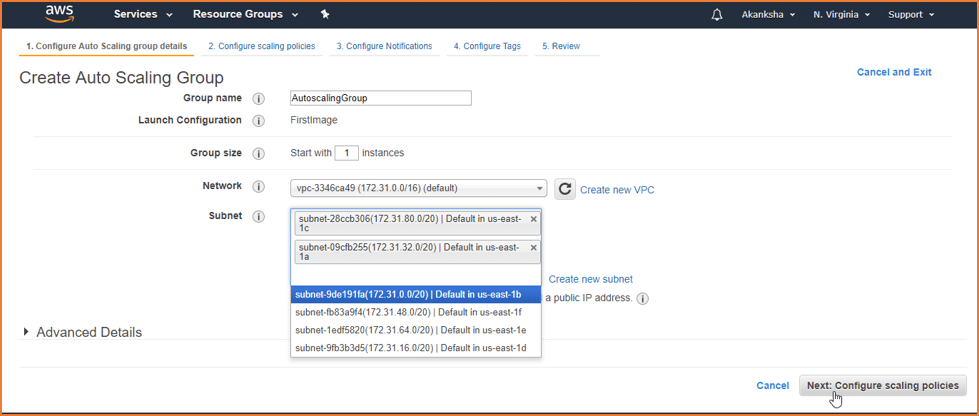Viewport: 979px width, 416px height.
Task: Click the pin shortcut icon in navbar
Action: [x=325, y=14]
